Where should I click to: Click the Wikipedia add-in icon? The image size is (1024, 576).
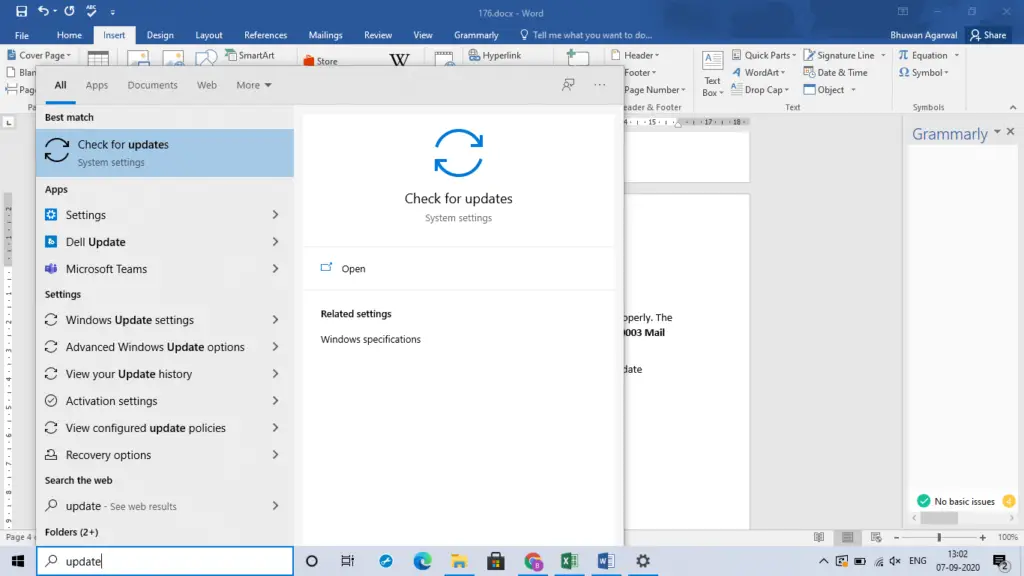tap(399, 60)
